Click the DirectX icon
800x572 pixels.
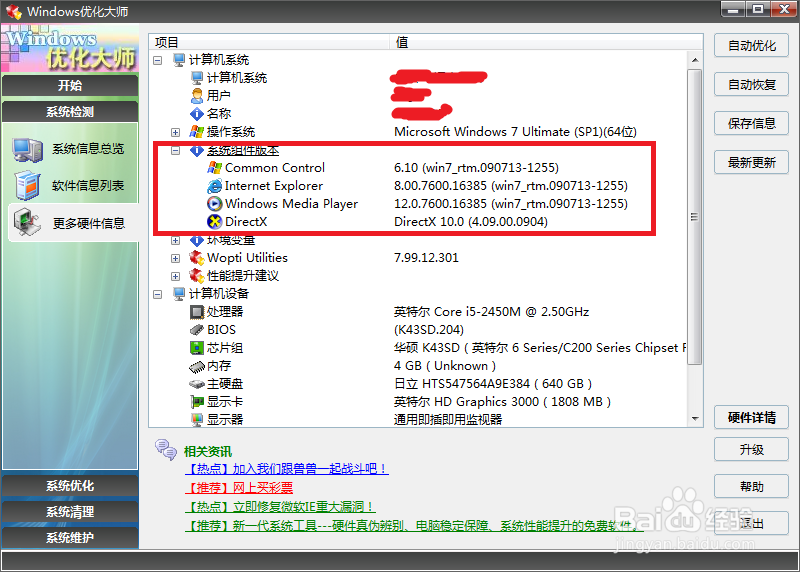[215, 221]
